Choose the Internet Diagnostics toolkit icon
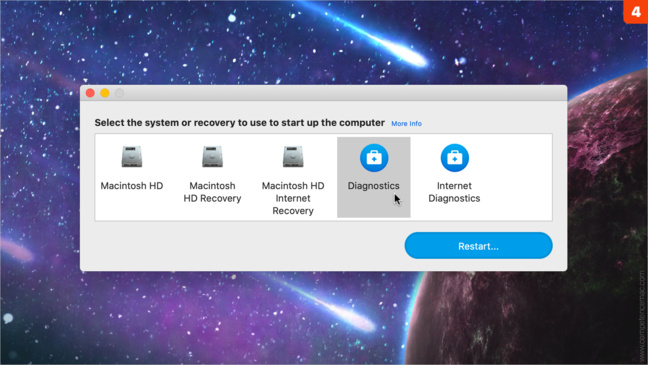Screen dimensions: 648x365 (x=454, y=157)
